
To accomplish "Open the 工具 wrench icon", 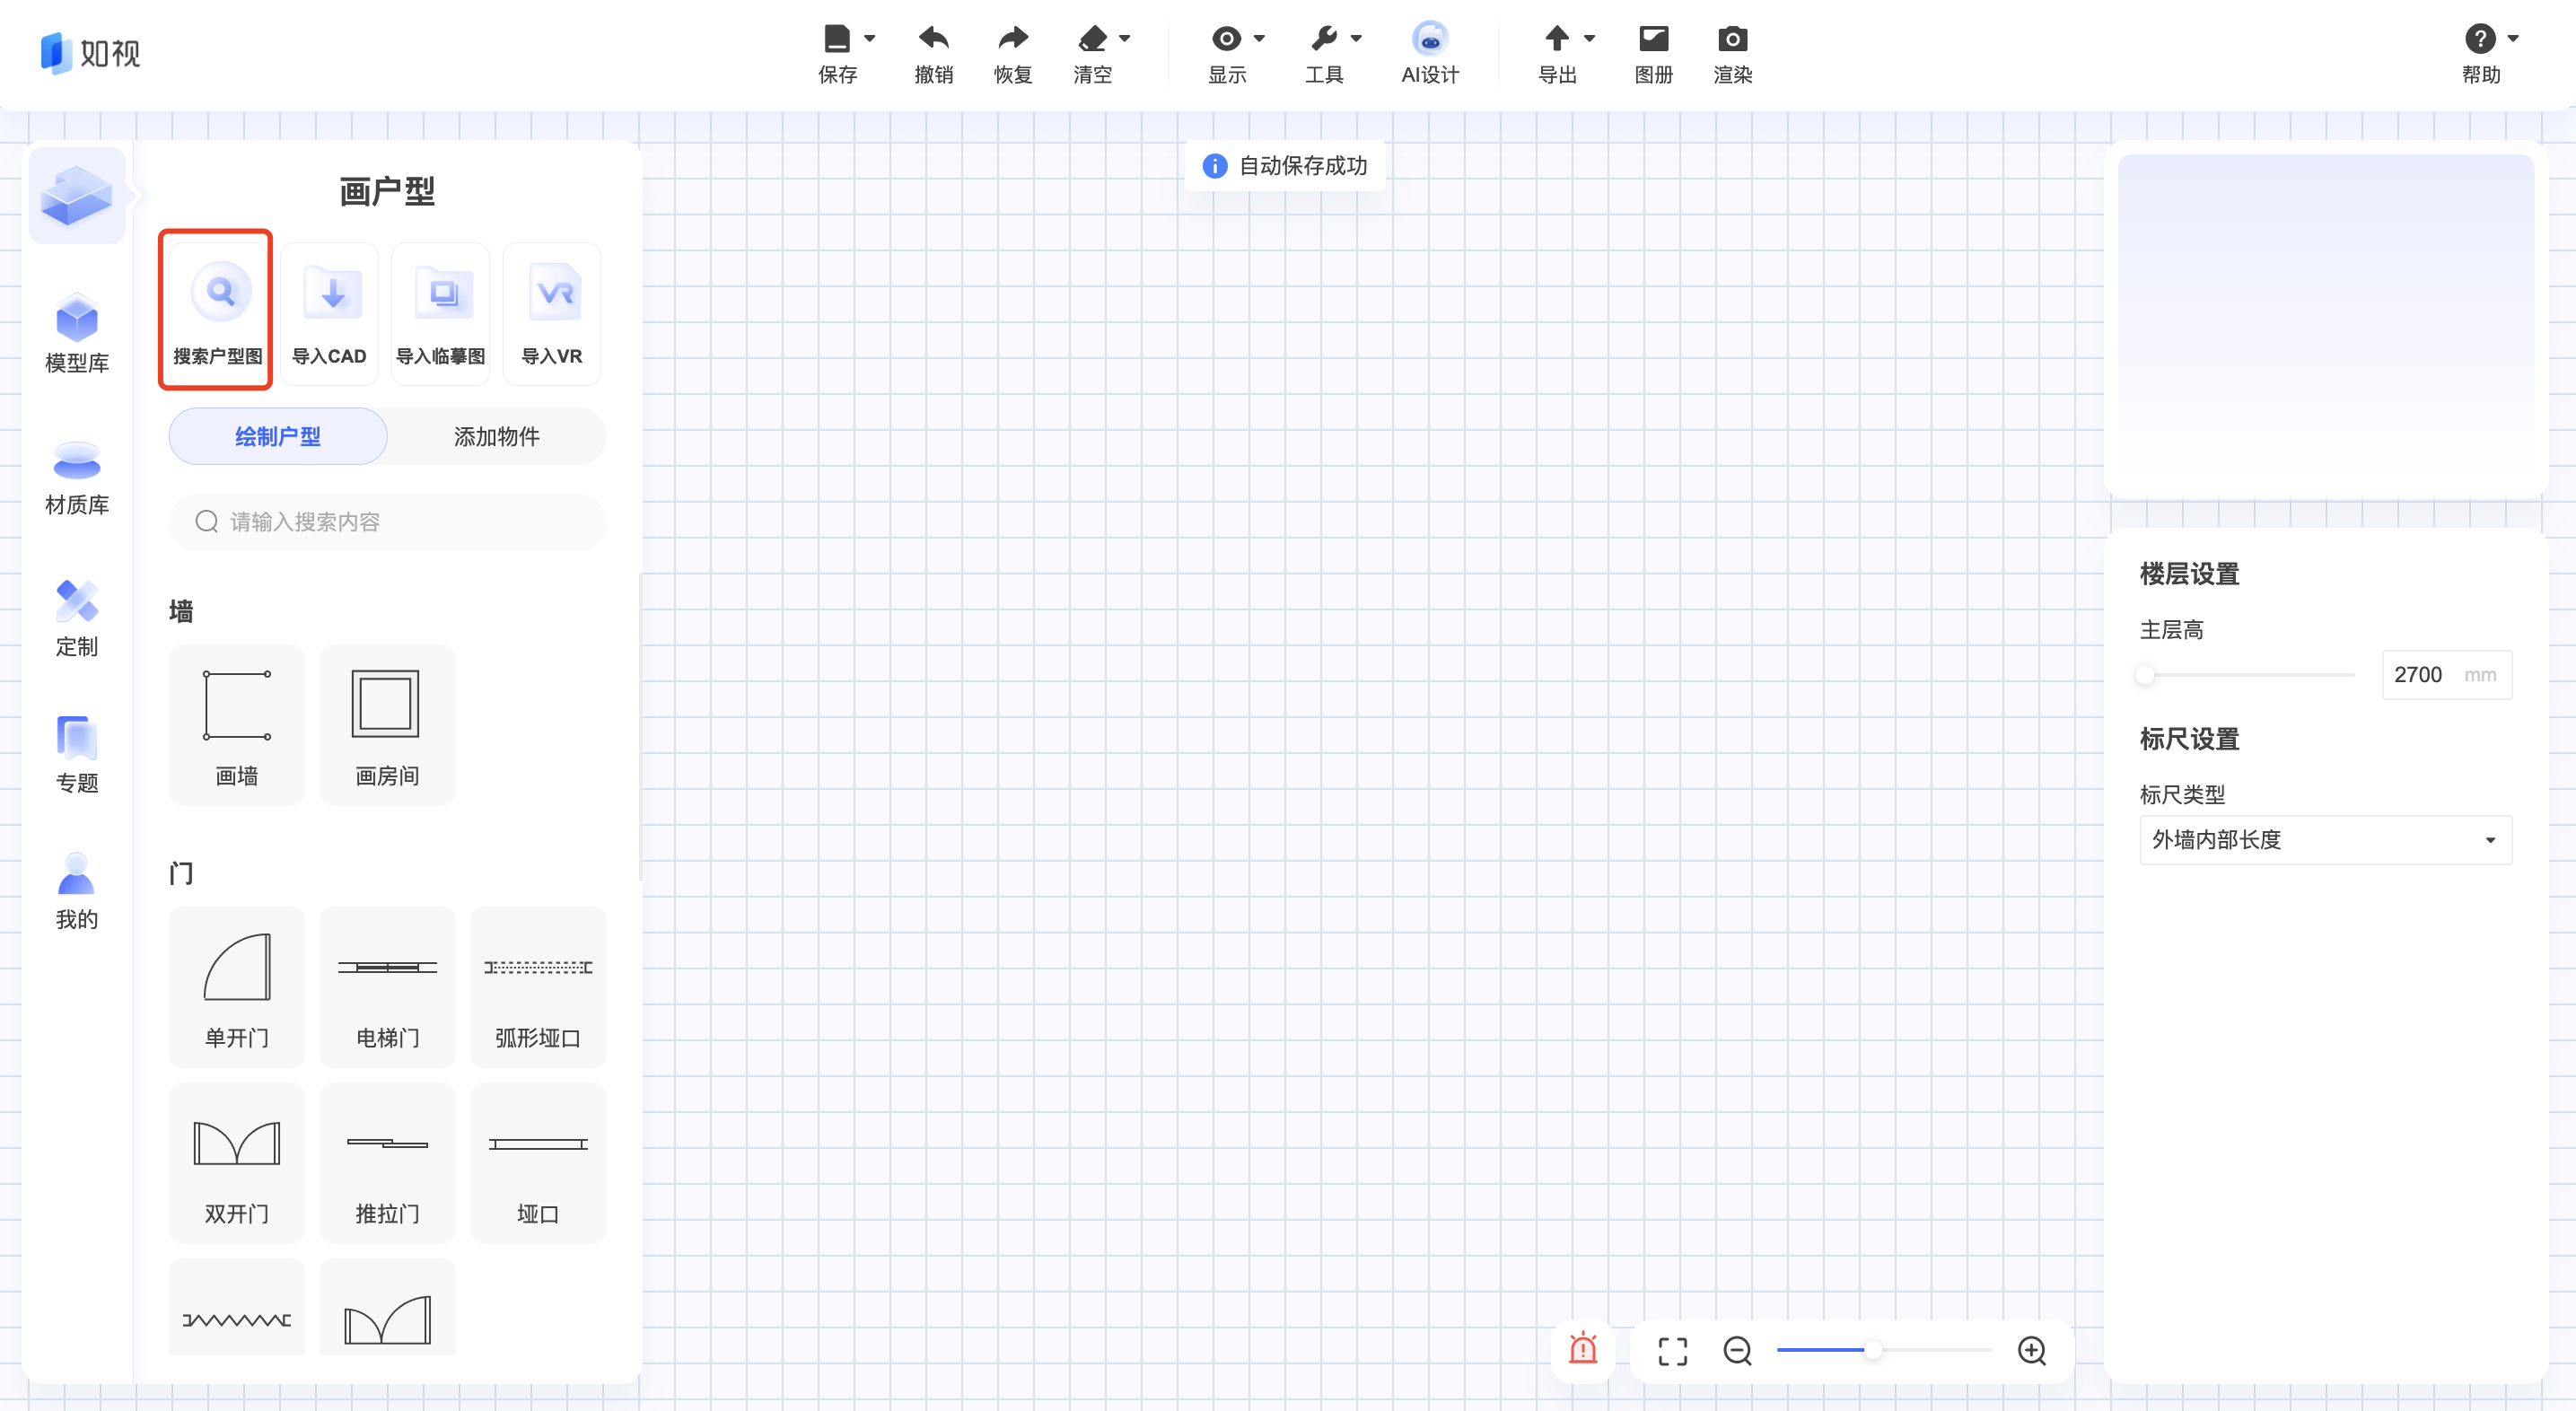I will tap(1323, 39).
